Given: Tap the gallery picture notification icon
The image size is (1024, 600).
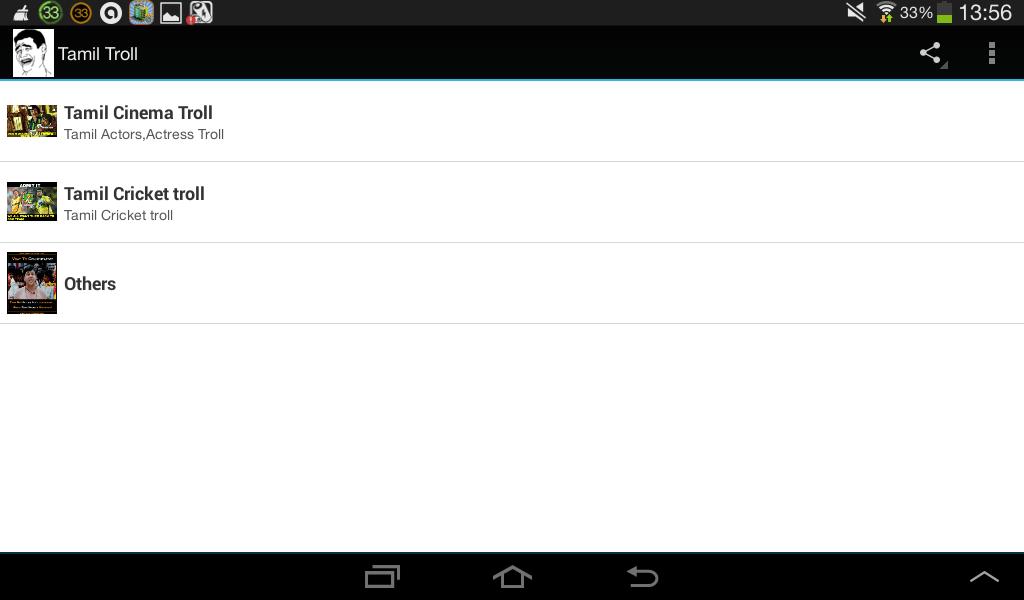Looking at the screenshot, I should [171, 13].
